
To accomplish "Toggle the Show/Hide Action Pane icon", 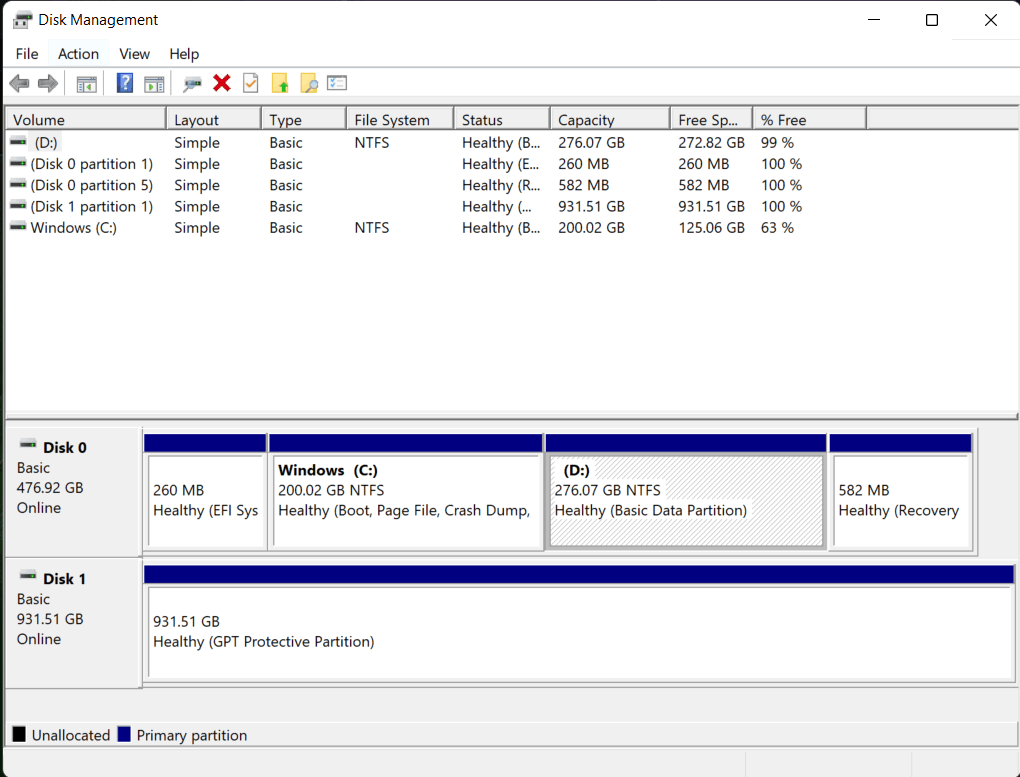I will [154, 84].
